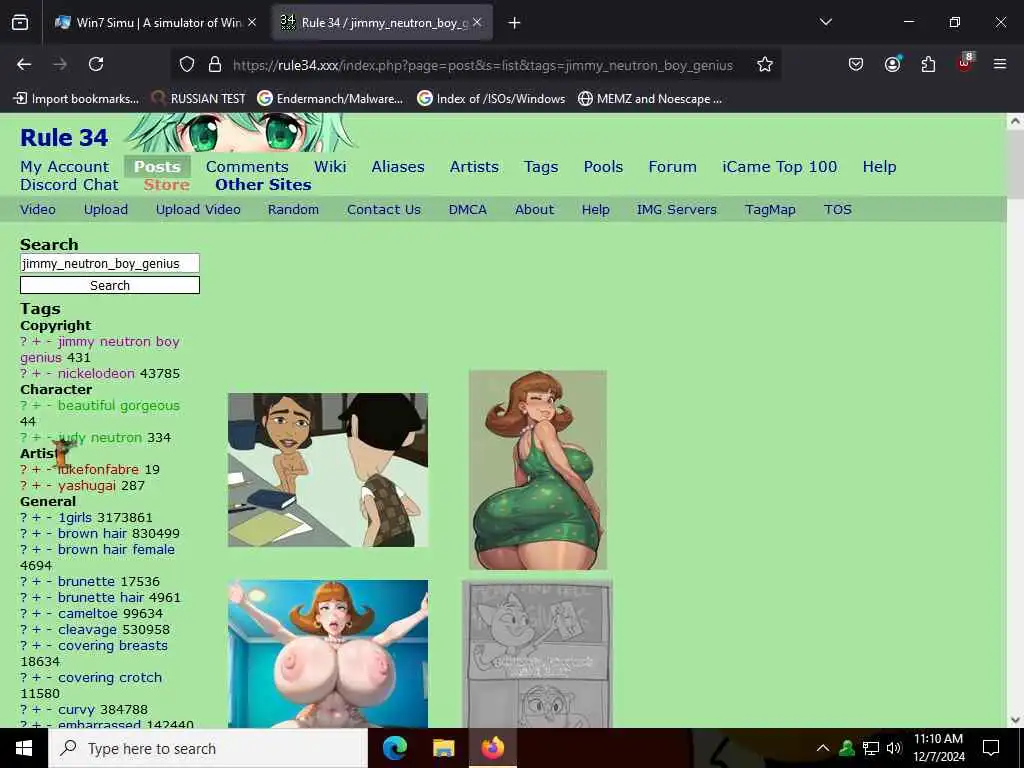Open the Windows Start button

[24, 748]
